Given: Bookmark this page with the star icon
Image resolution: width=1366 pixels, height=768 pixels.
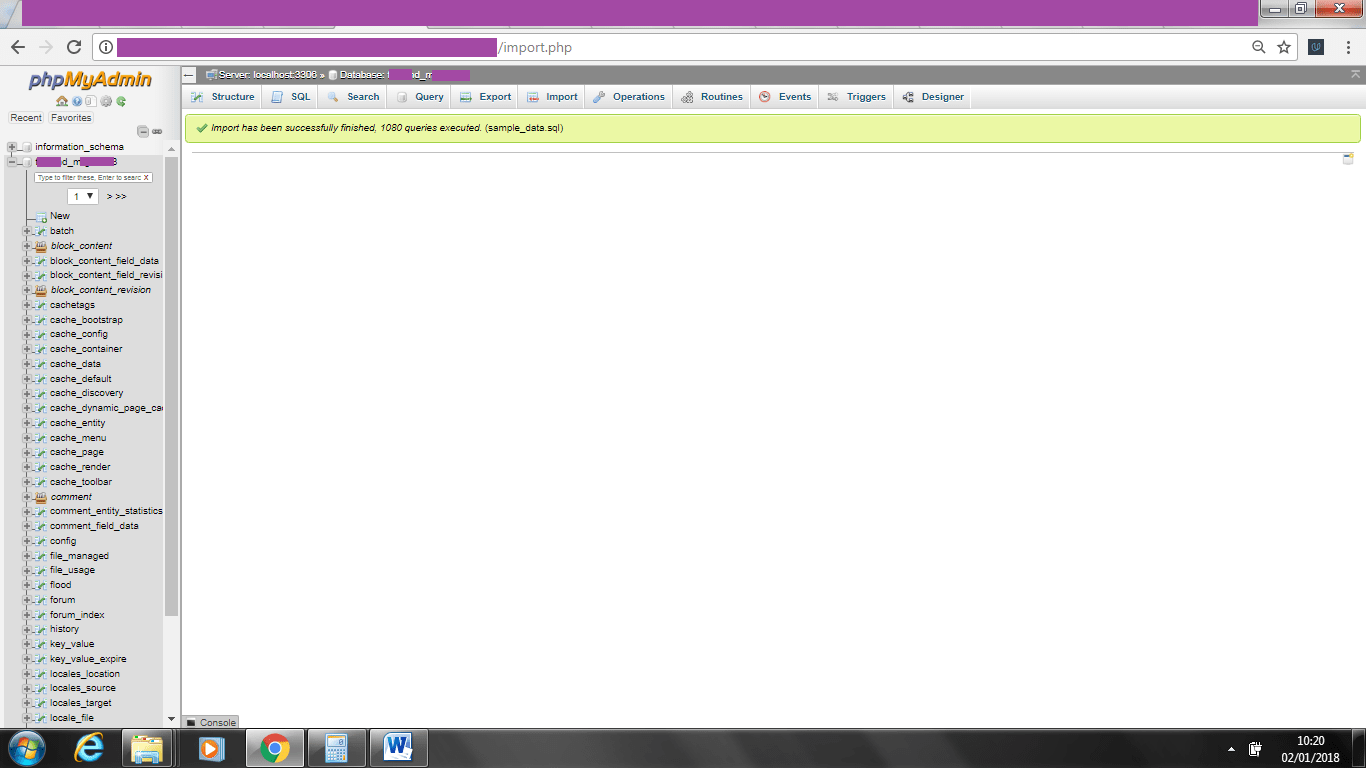Looking at the screenshot, I should coord(1284,47).
